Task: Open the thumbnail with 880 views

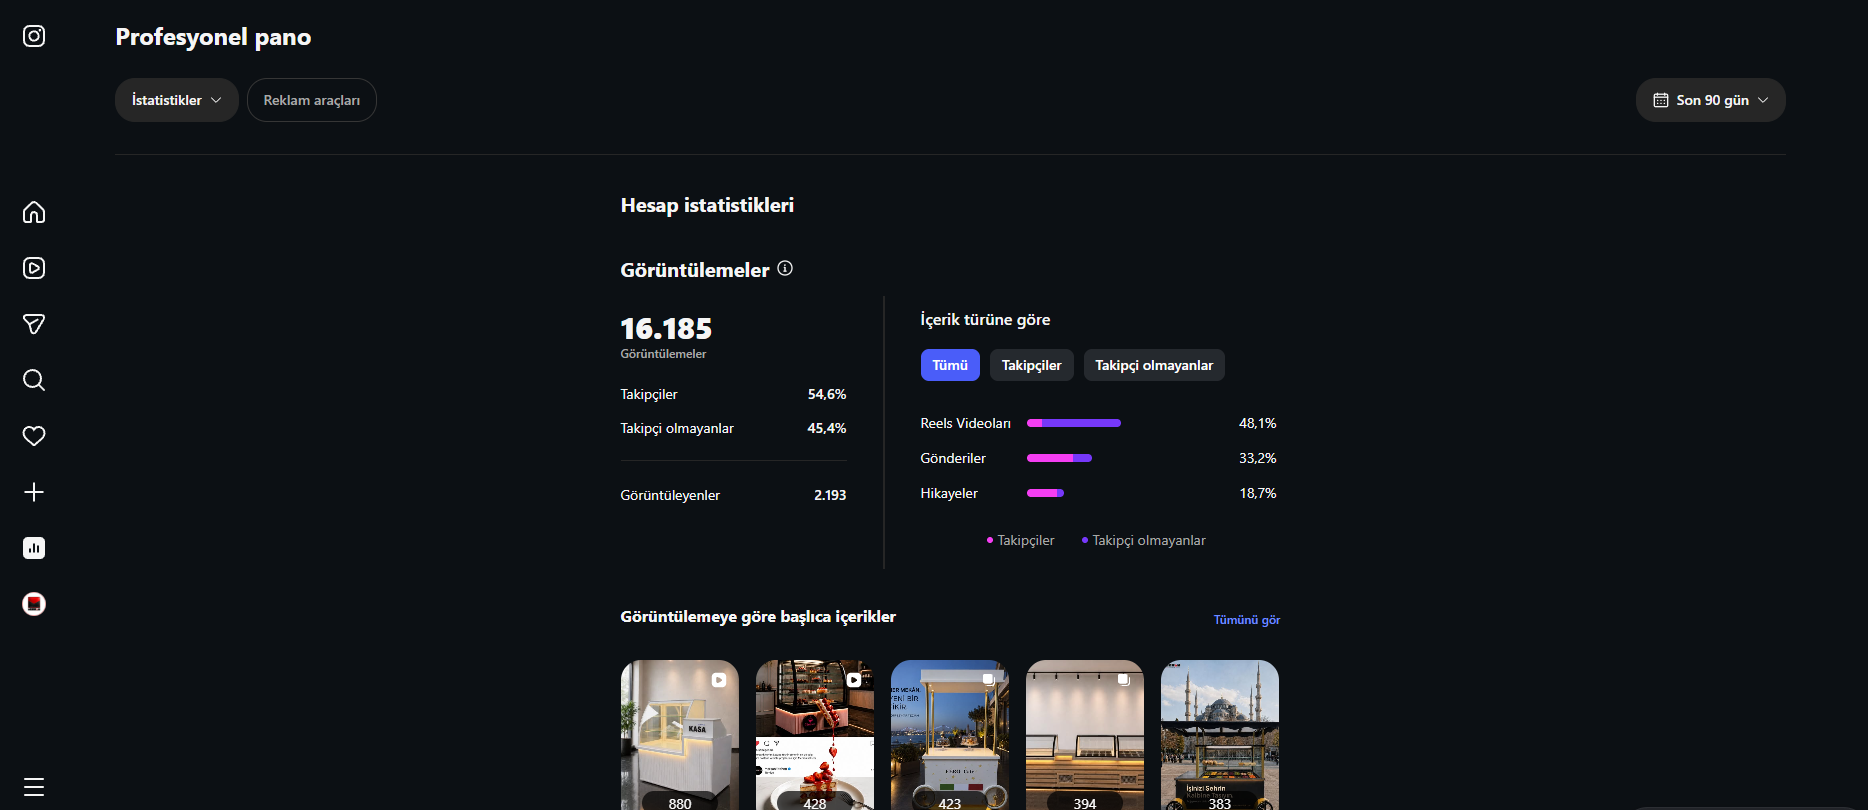Action: 680,735
